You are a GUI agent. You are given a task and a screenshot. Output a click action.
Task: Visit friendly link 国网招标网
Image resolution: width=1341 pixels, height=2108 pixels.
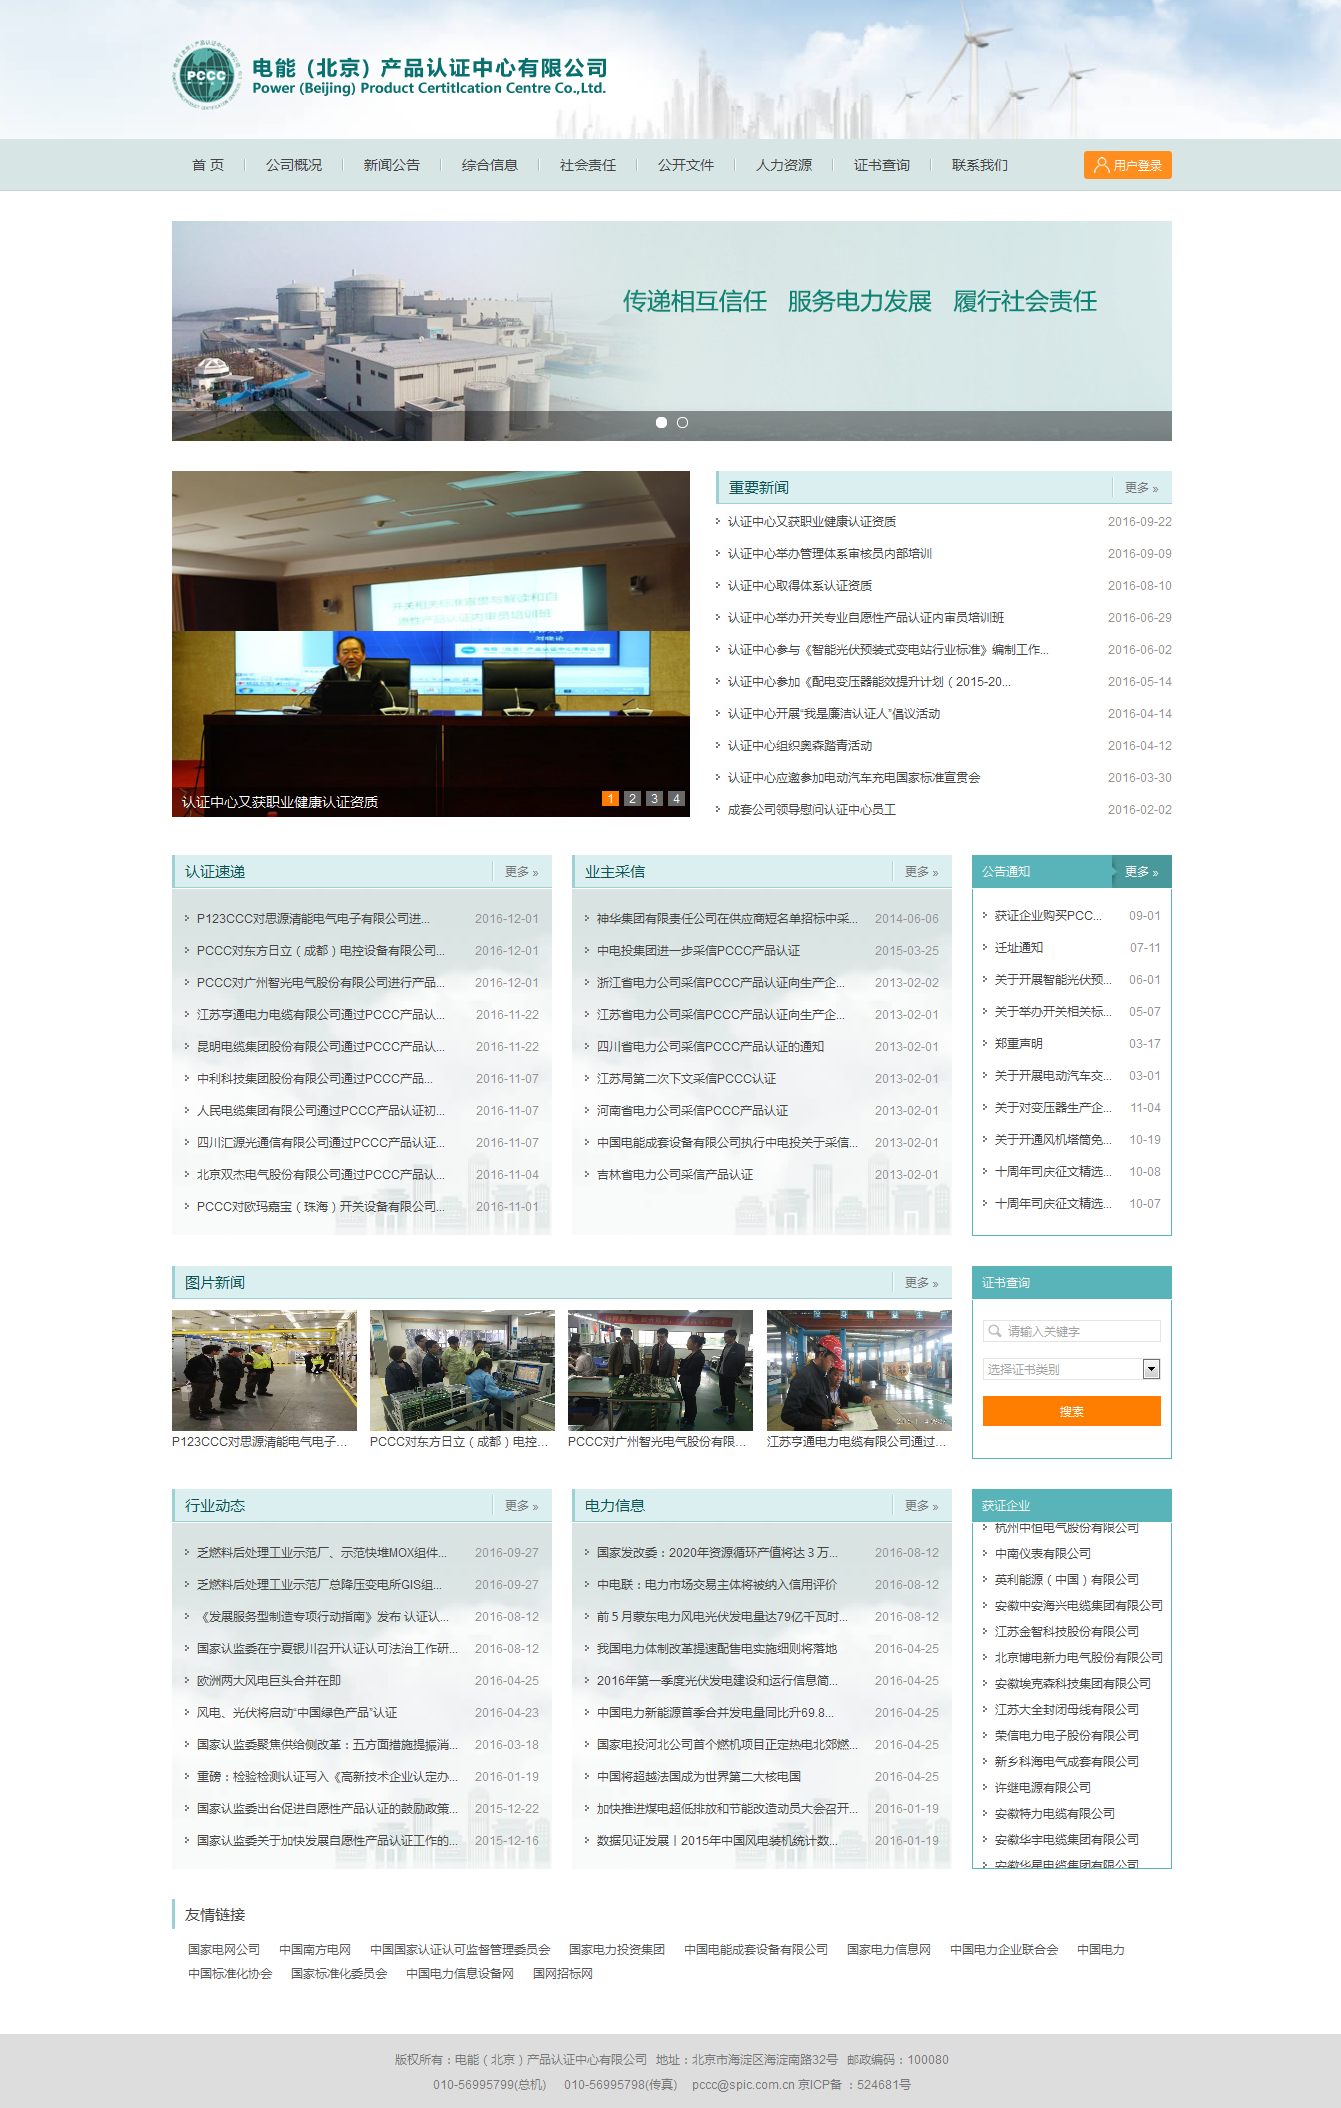pos(563,1973)
